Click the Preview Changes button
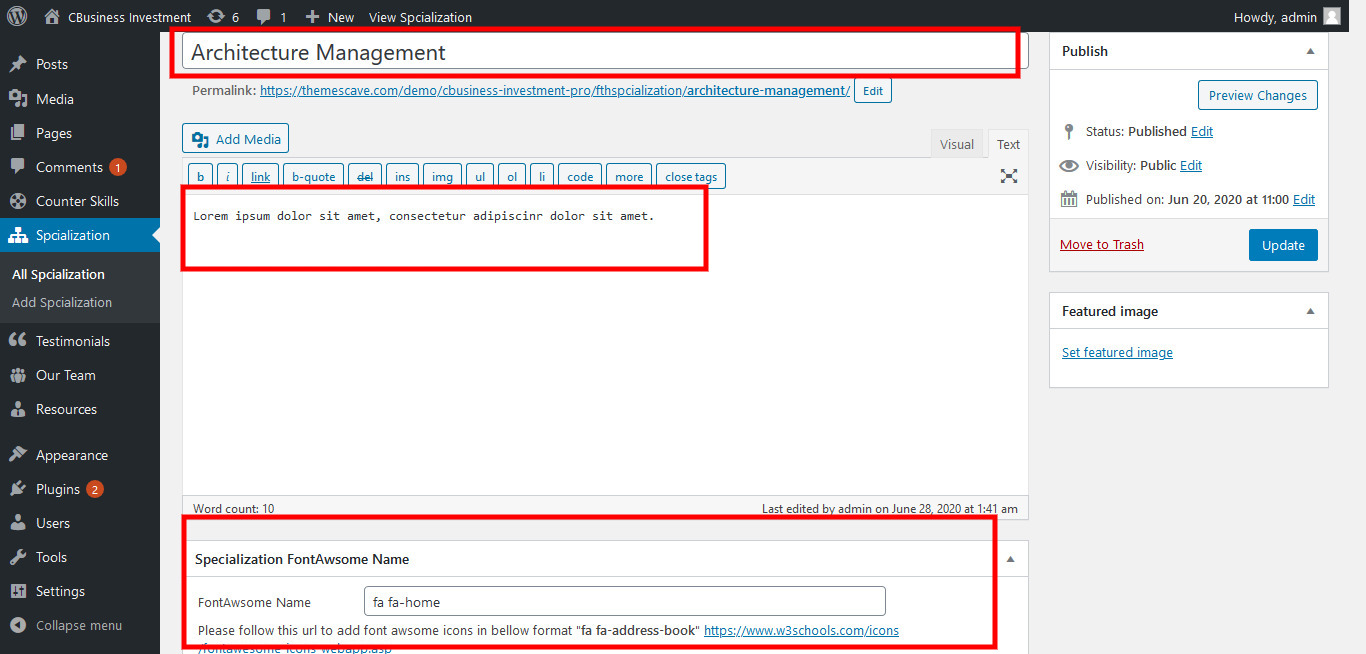This screenshot has width=1366, height=654. (x=1257, y=95)
